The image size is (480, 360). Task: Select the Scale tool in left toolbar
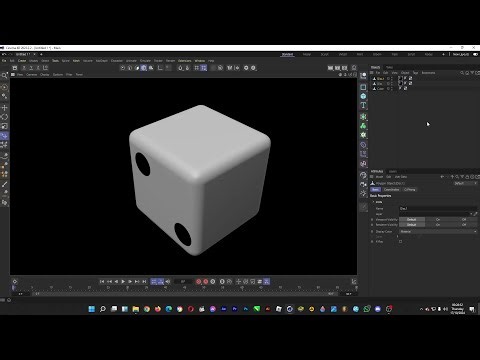(5, 126)
